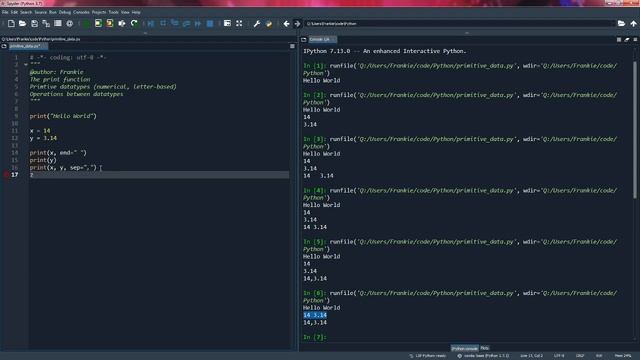The image size is (640, 360).
Task: Open the console pane options menu
Action: [x=635, y=40]
